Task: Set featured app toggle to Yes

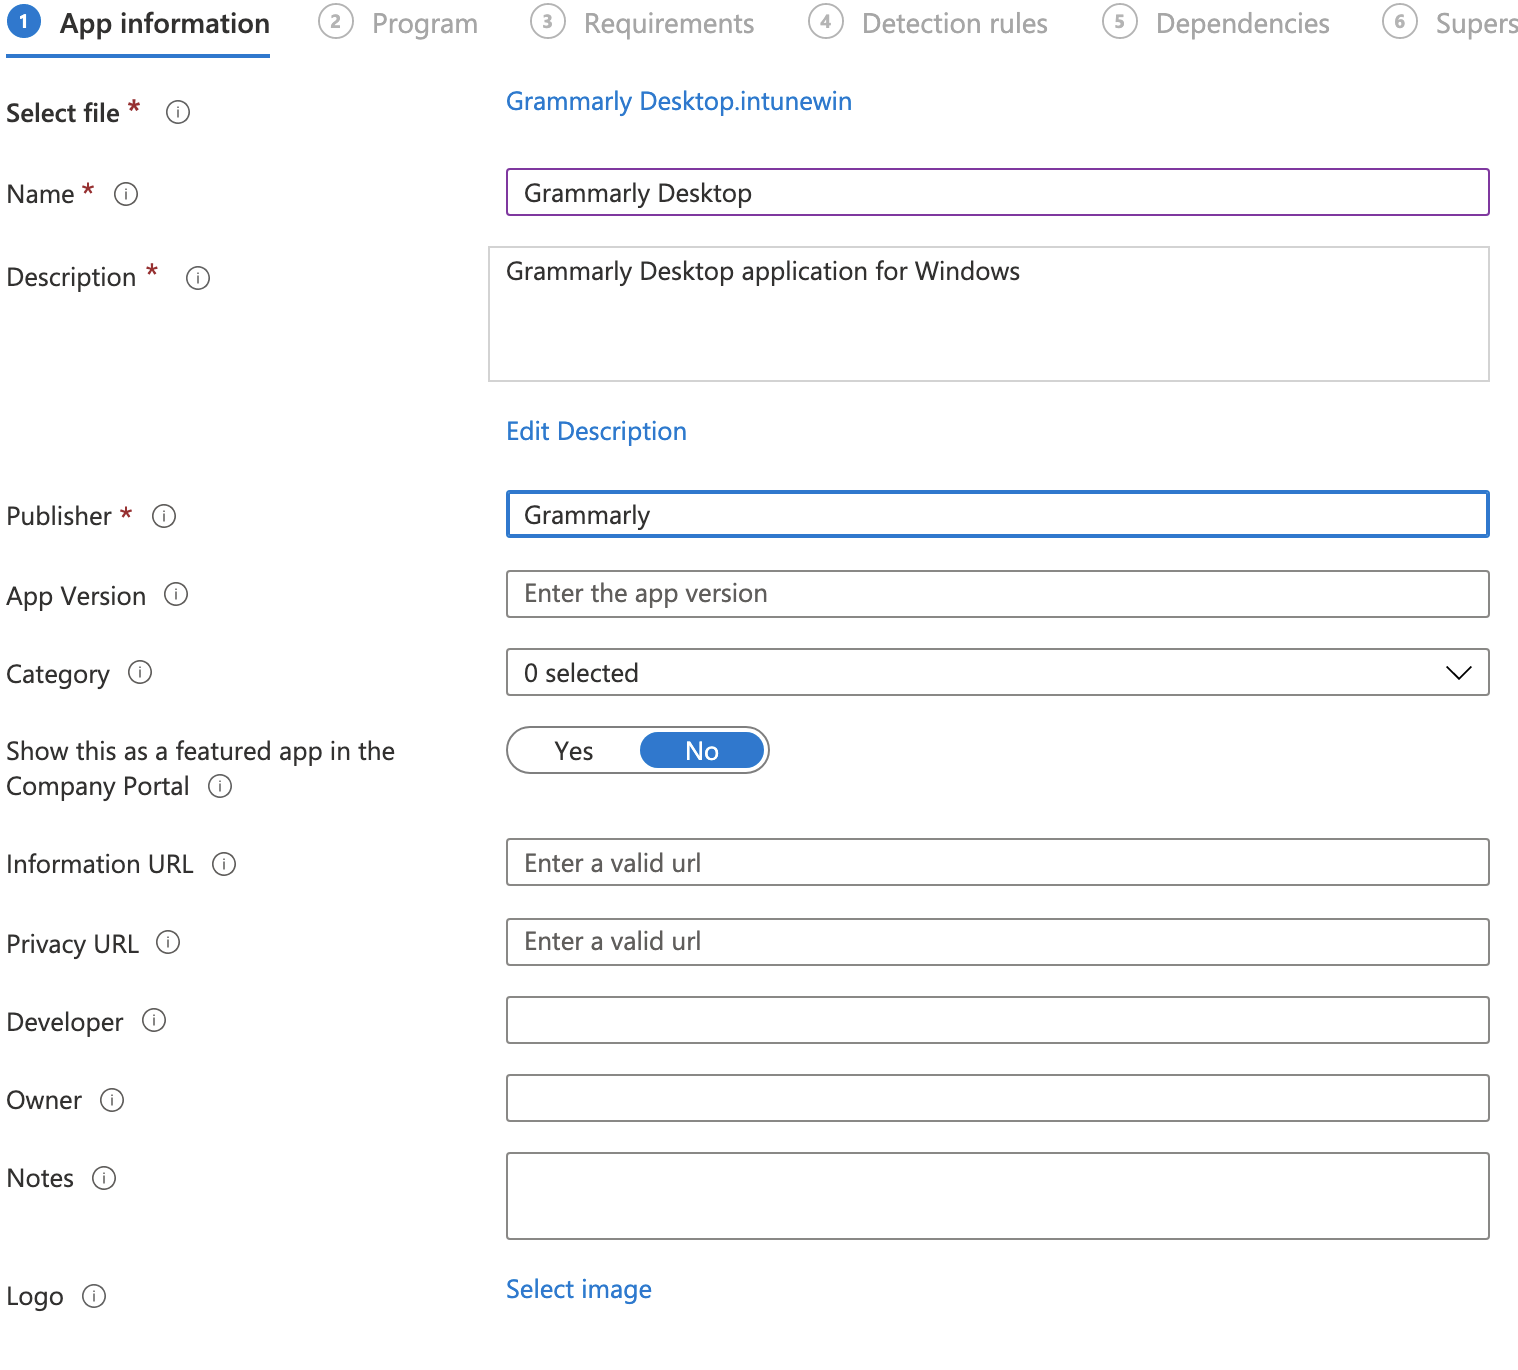Action: [x=574, y=751]
